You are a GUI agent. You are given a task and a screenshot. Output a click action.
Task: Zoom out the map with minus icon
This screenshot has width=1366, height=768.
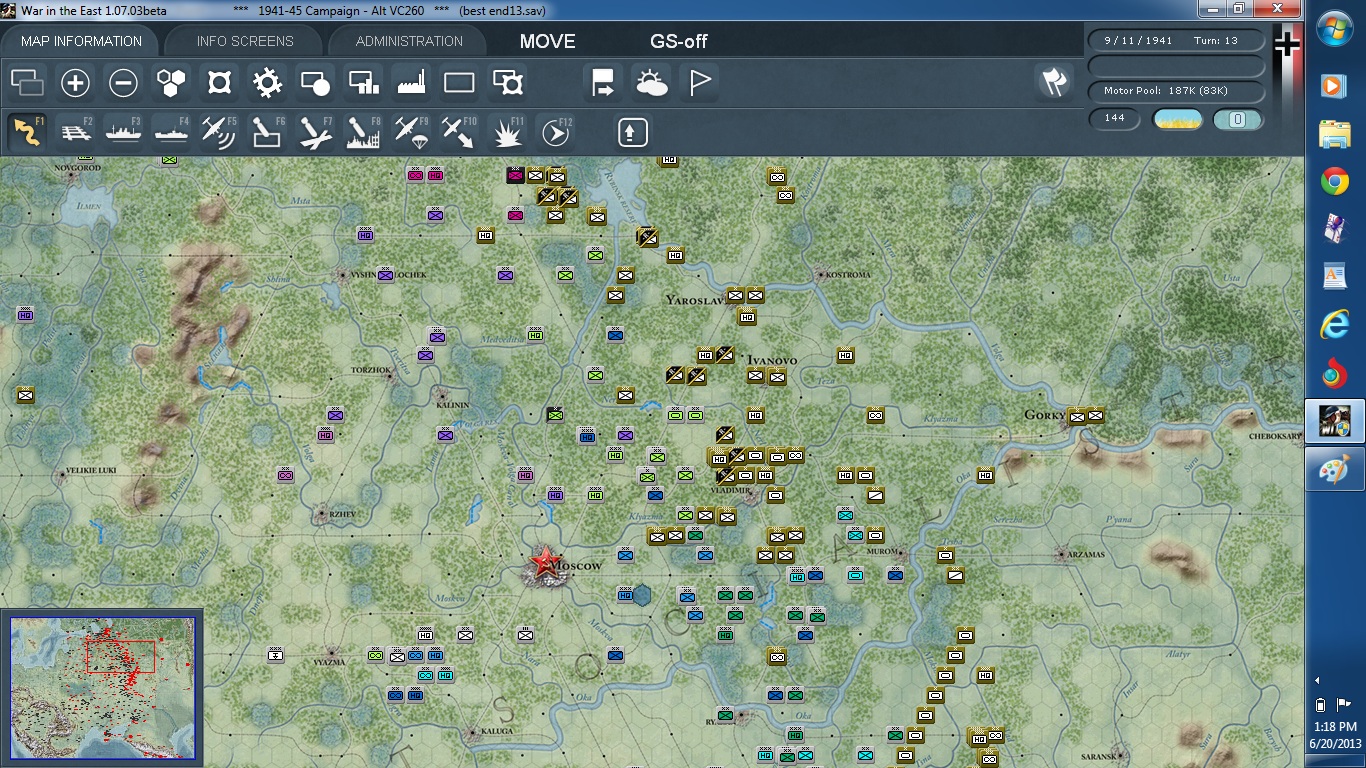pos(123,83)
